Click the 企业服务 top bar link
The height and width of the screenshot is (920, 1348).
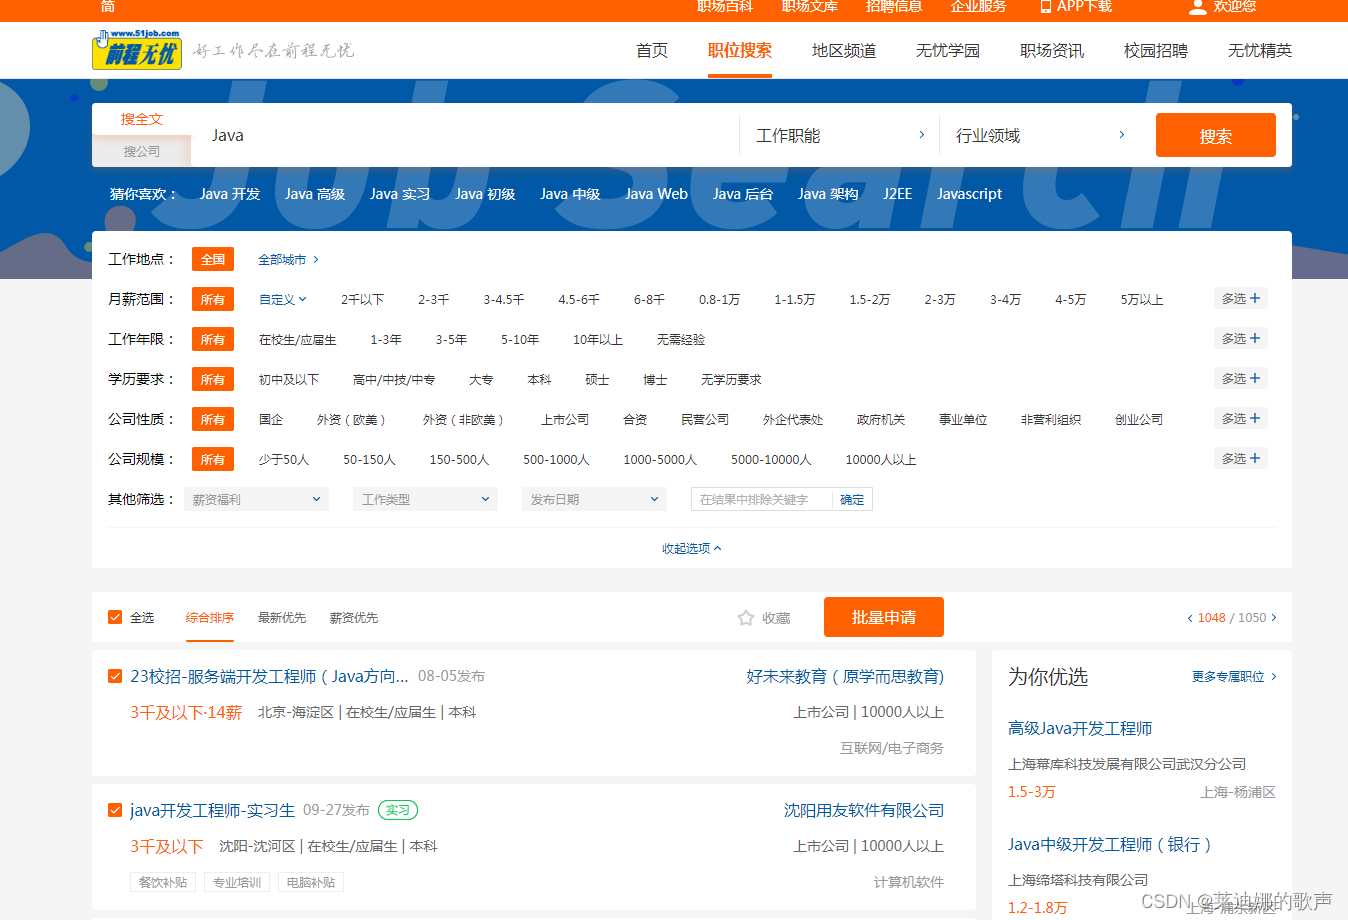pyautogui.click(x=979, y=6)
